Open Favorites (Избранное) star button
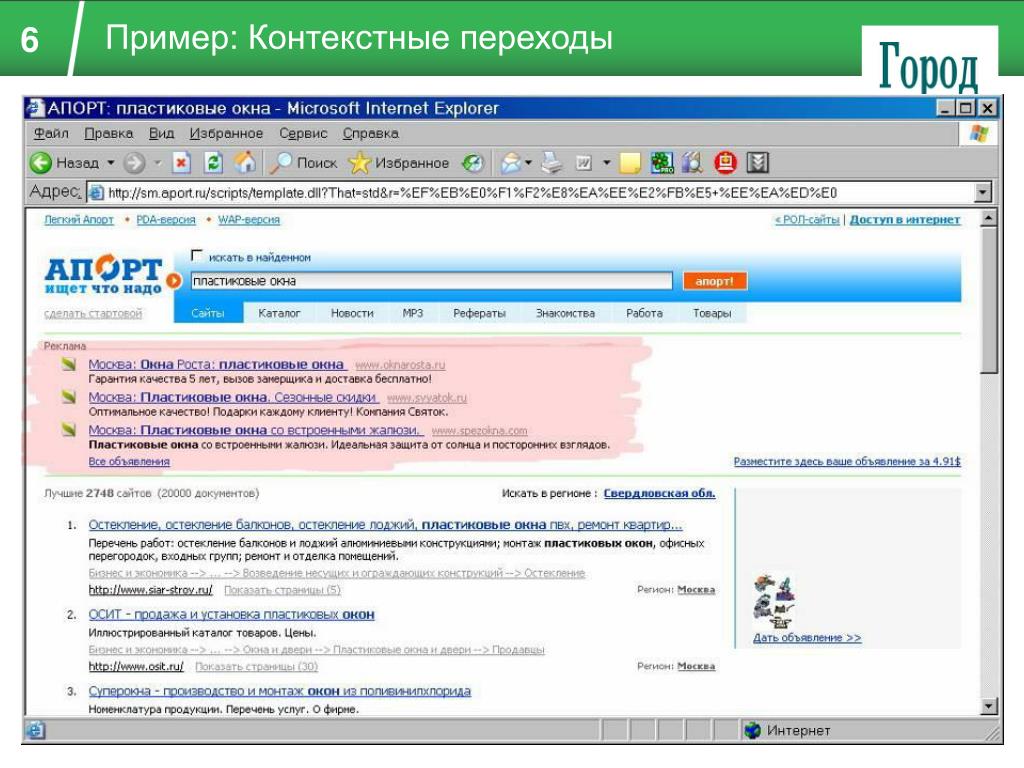Image resolution: width=1024 pixels, height=768 pixels. (359, 163)
